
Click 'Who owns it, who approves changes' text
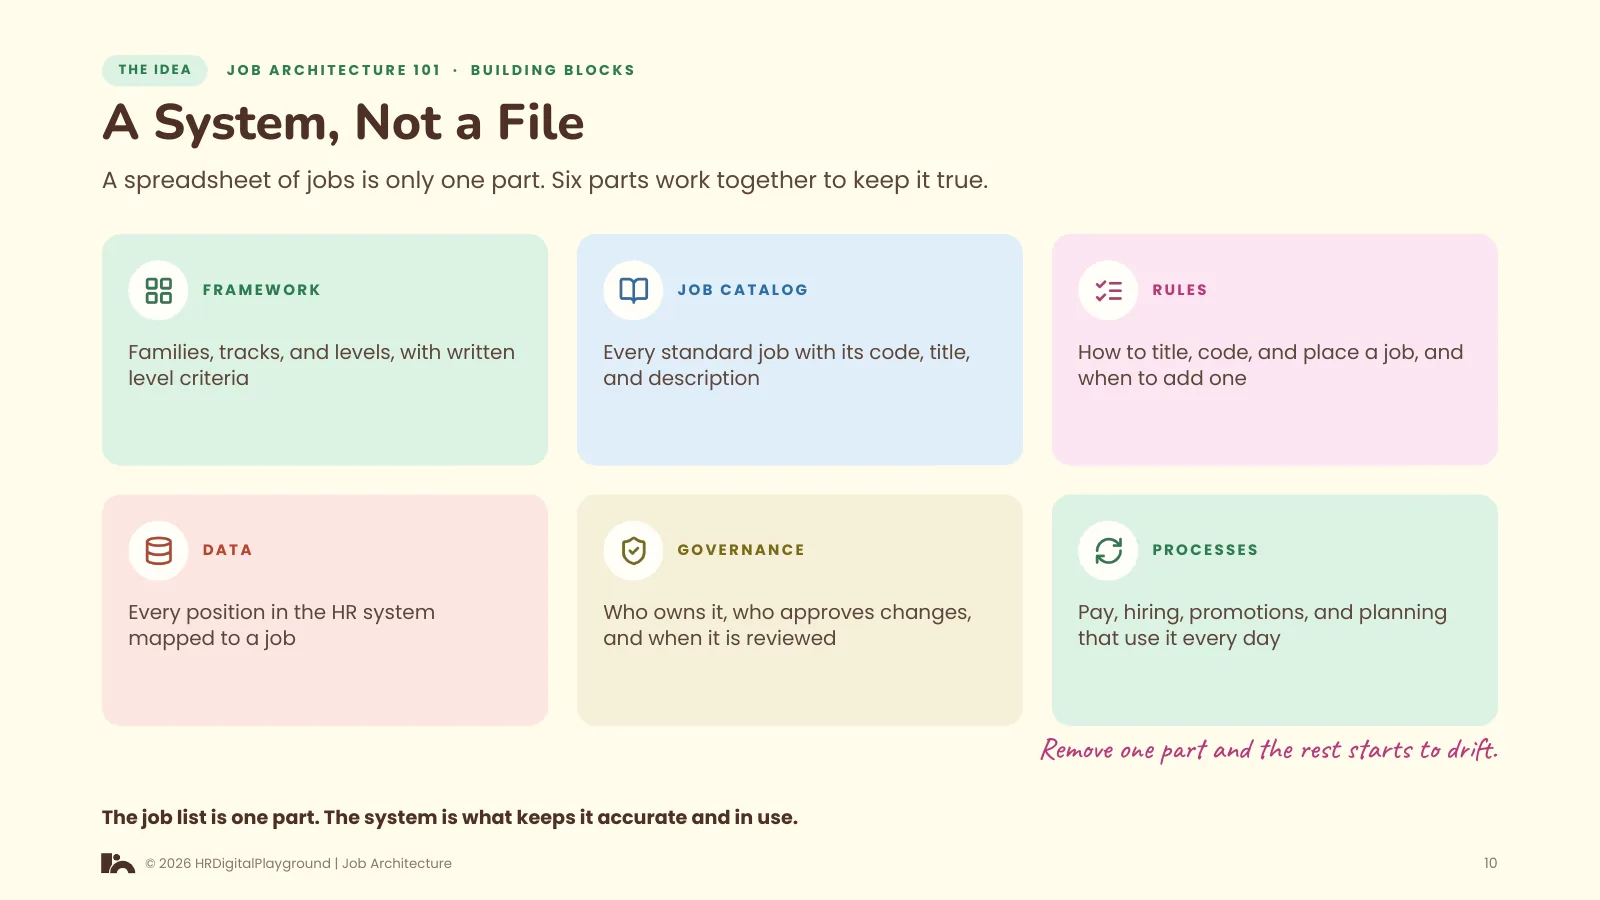point(787,625)
